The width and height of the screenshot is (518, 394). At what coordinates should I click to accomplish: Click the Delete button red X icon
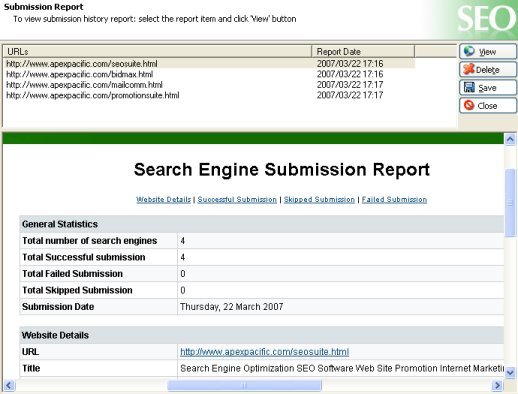tap(469, 69)
